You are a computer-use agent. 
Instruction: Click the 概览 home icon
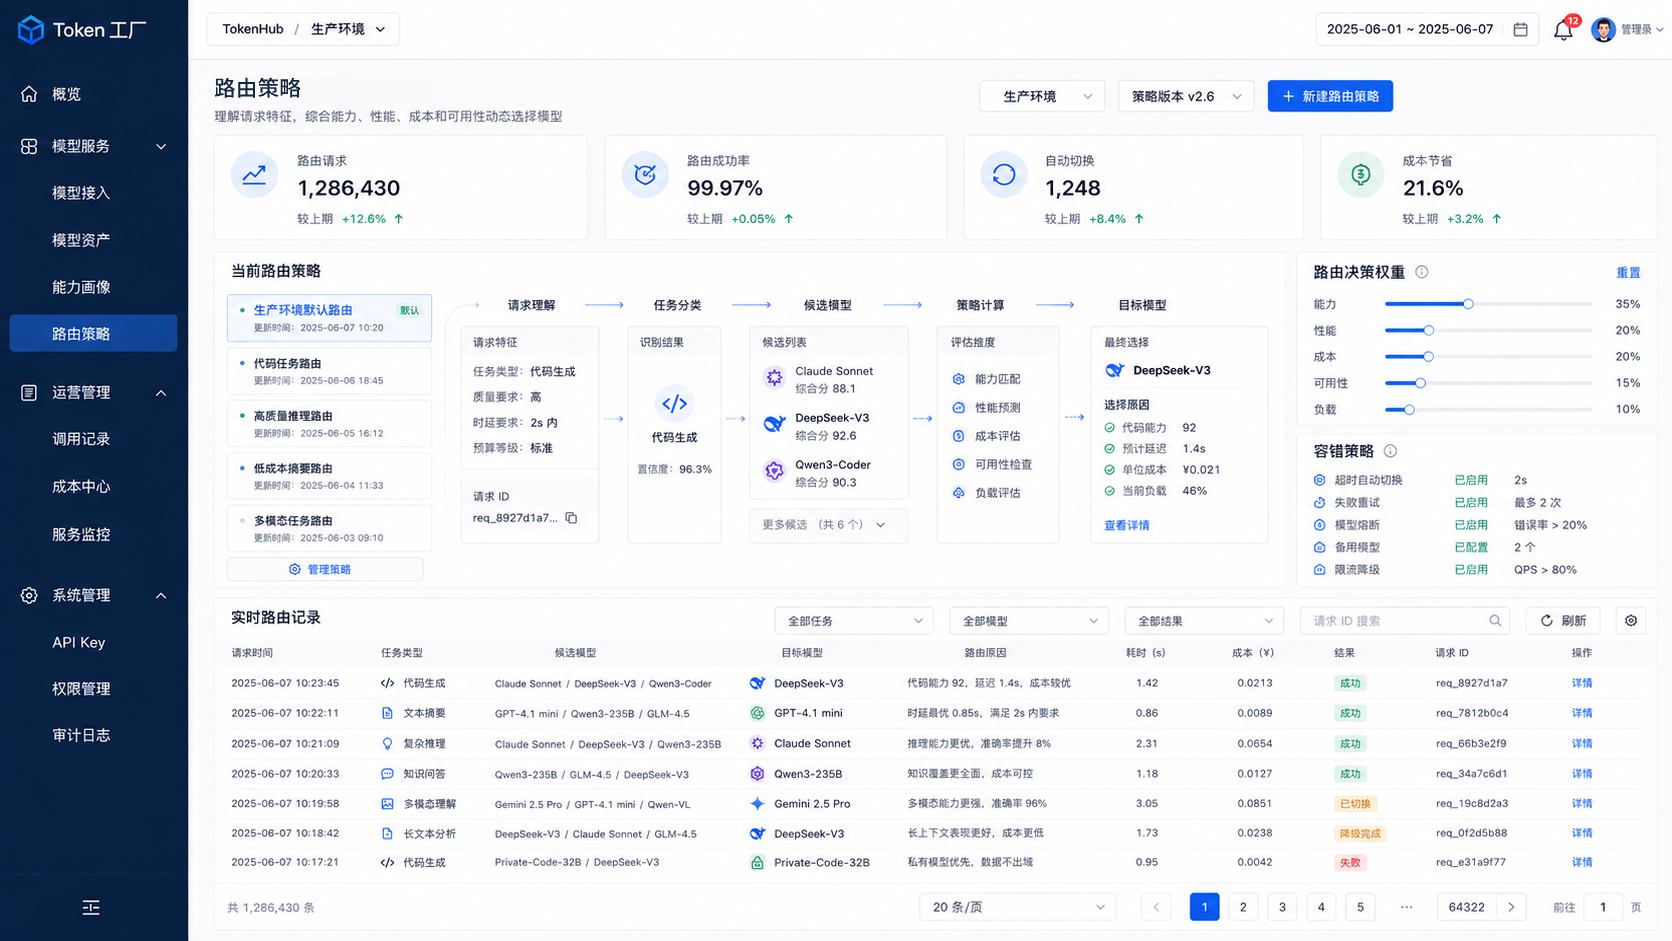tap(29, 94)
